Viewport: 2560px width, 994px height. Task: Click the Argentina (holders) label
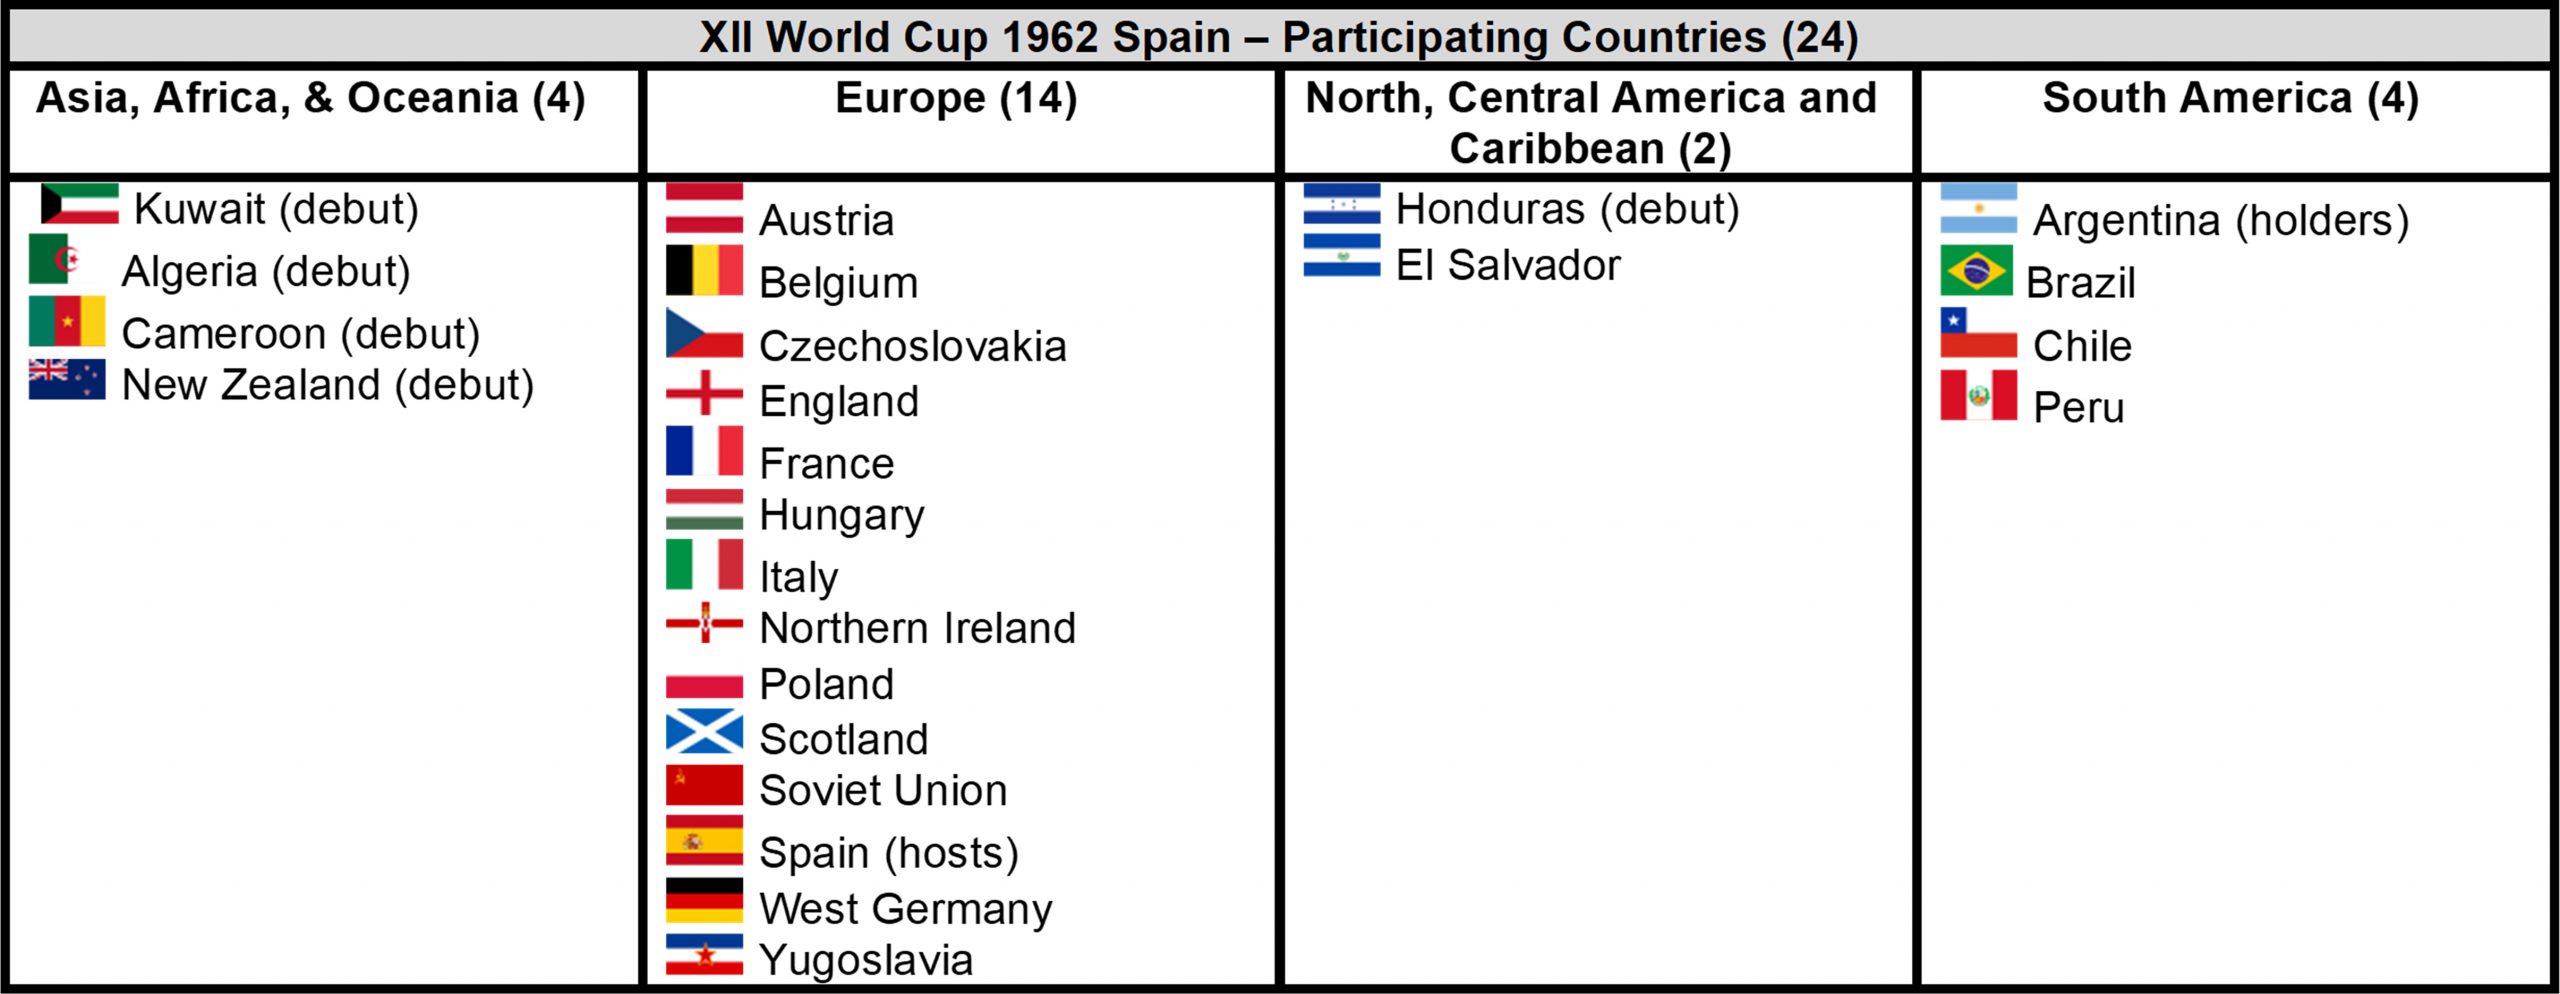[x=2220, y=221]
